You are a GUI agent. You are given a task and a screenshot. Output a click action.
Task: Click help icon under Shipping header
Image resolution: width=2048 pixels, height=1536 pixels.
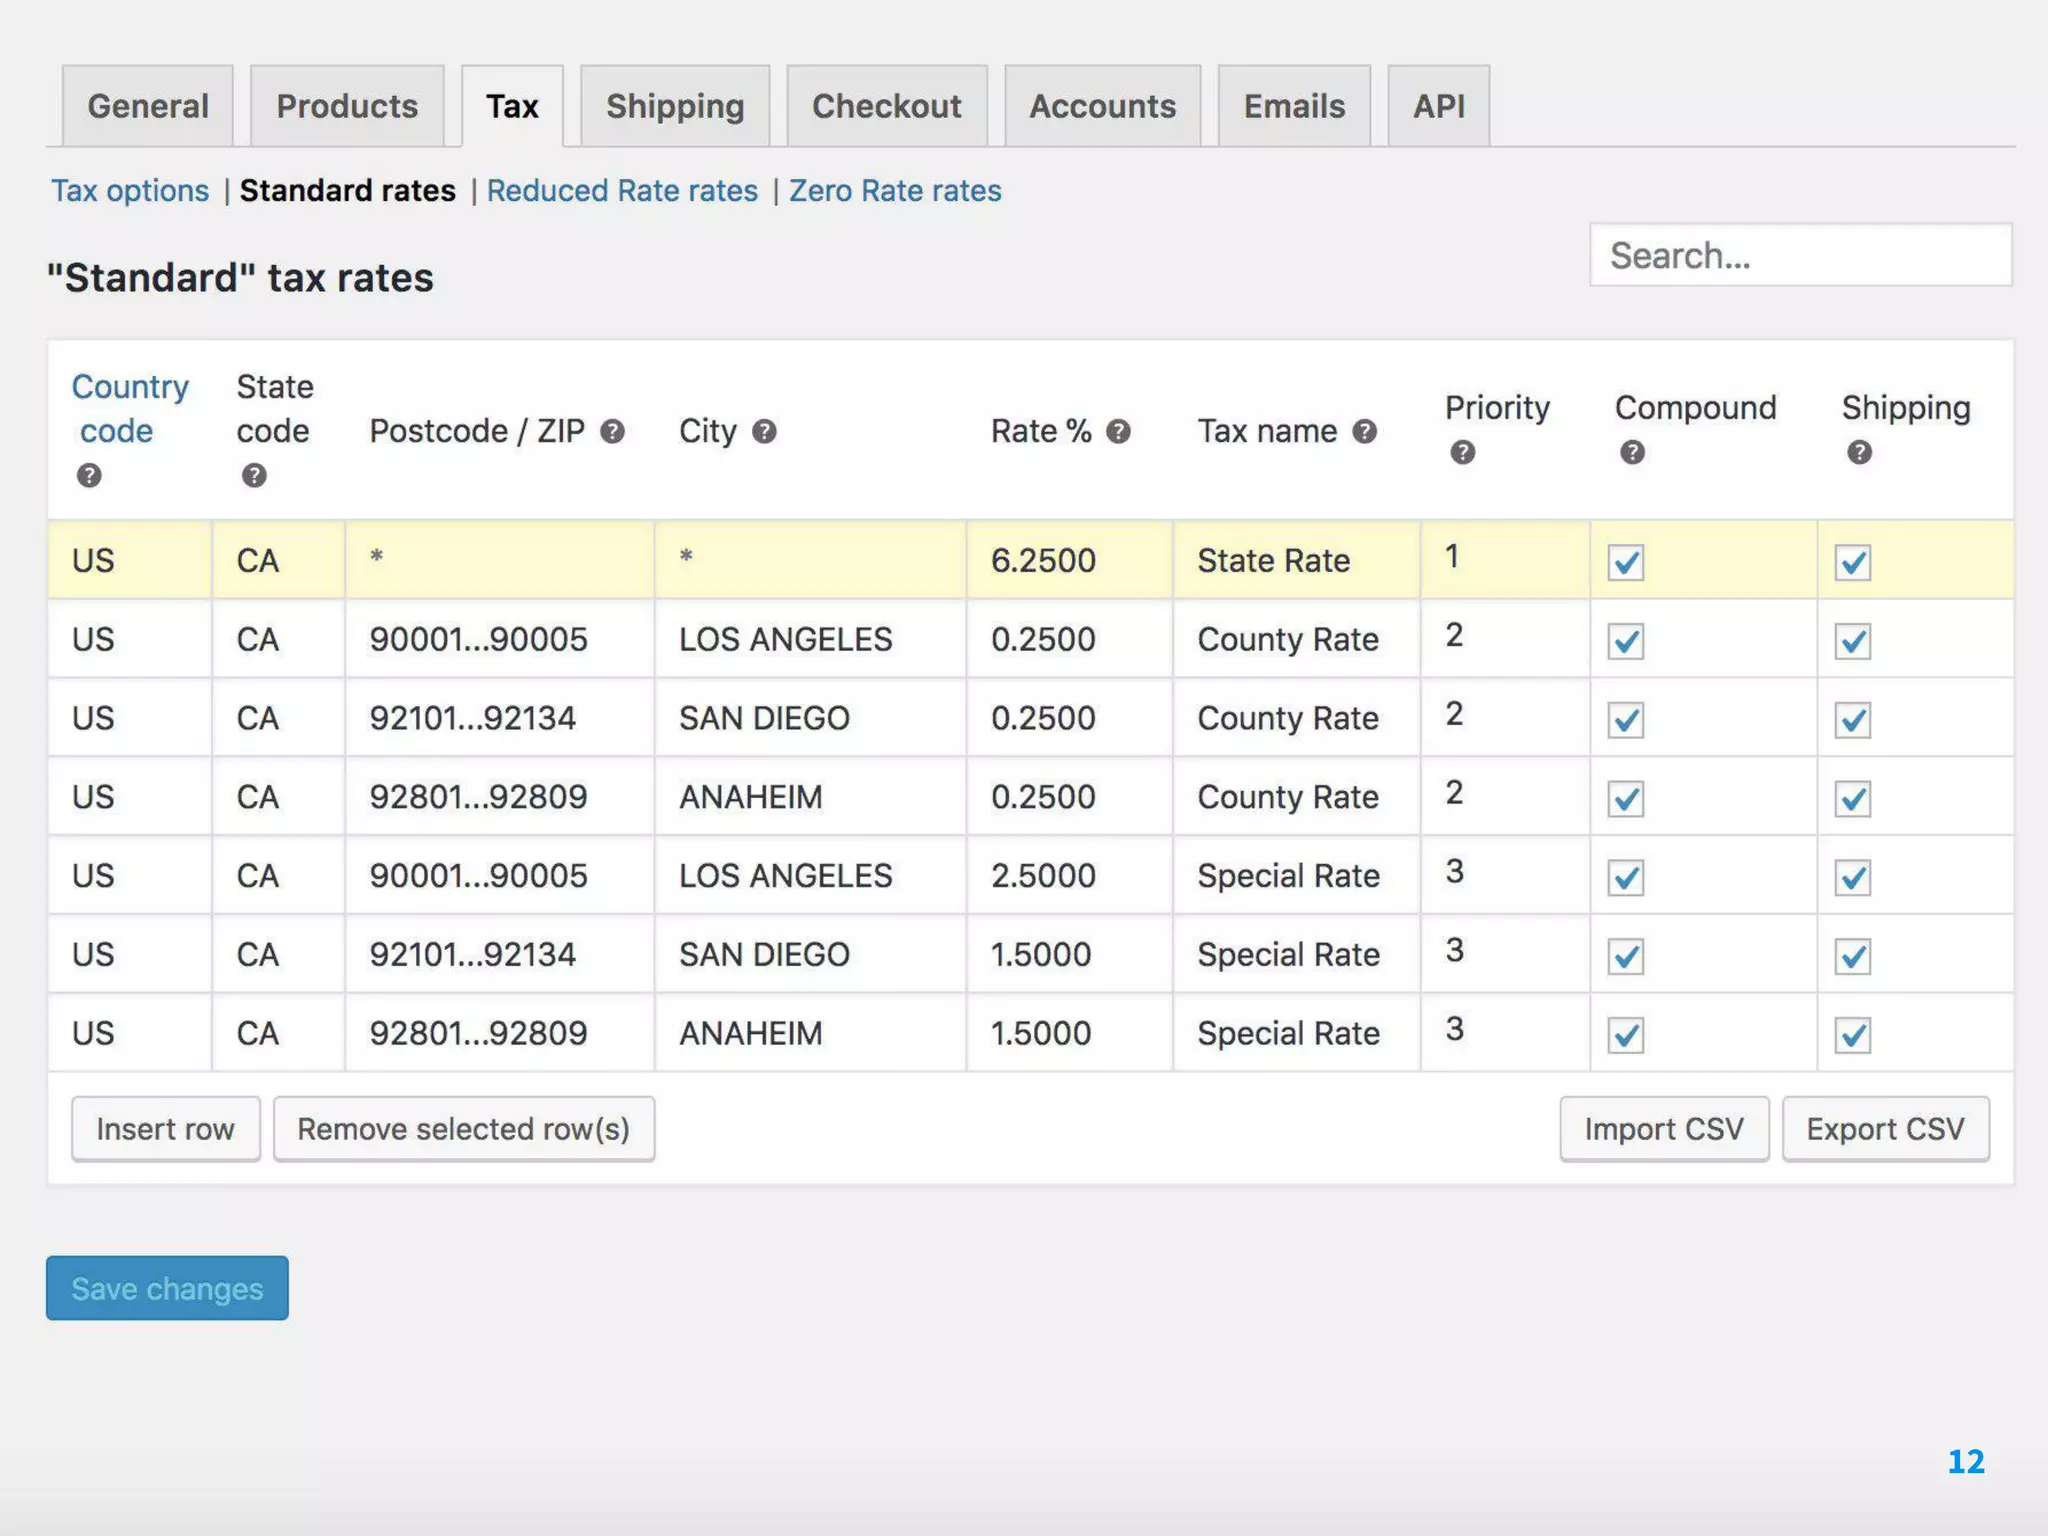click(x=1859, y=453)
